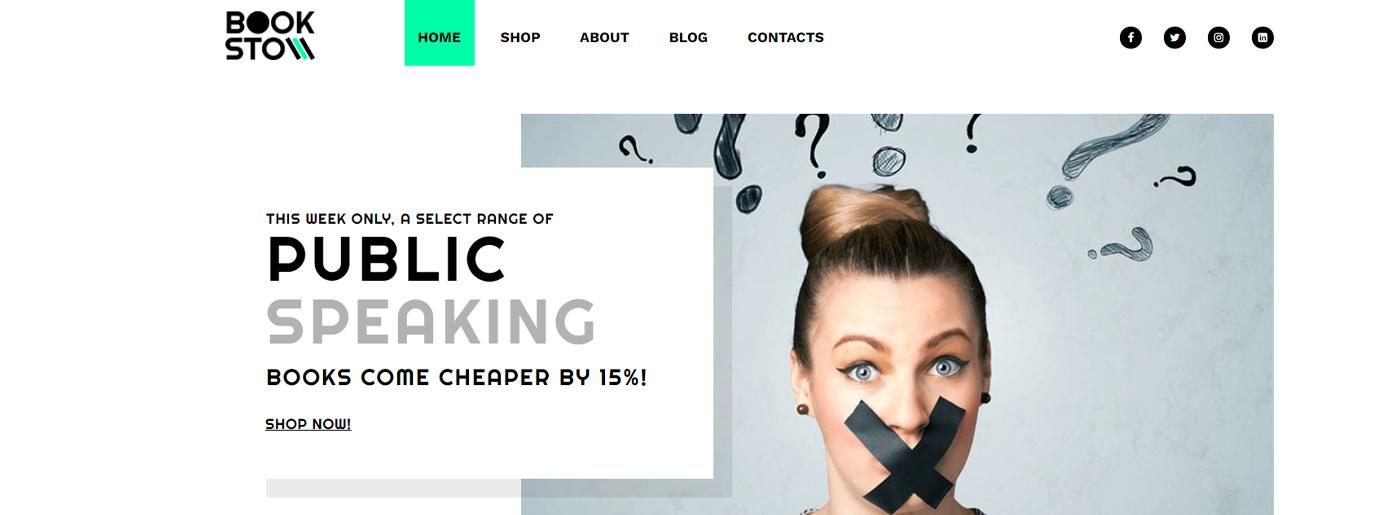
Task: Click the gray SPEAKING headline
Action: 431,321
